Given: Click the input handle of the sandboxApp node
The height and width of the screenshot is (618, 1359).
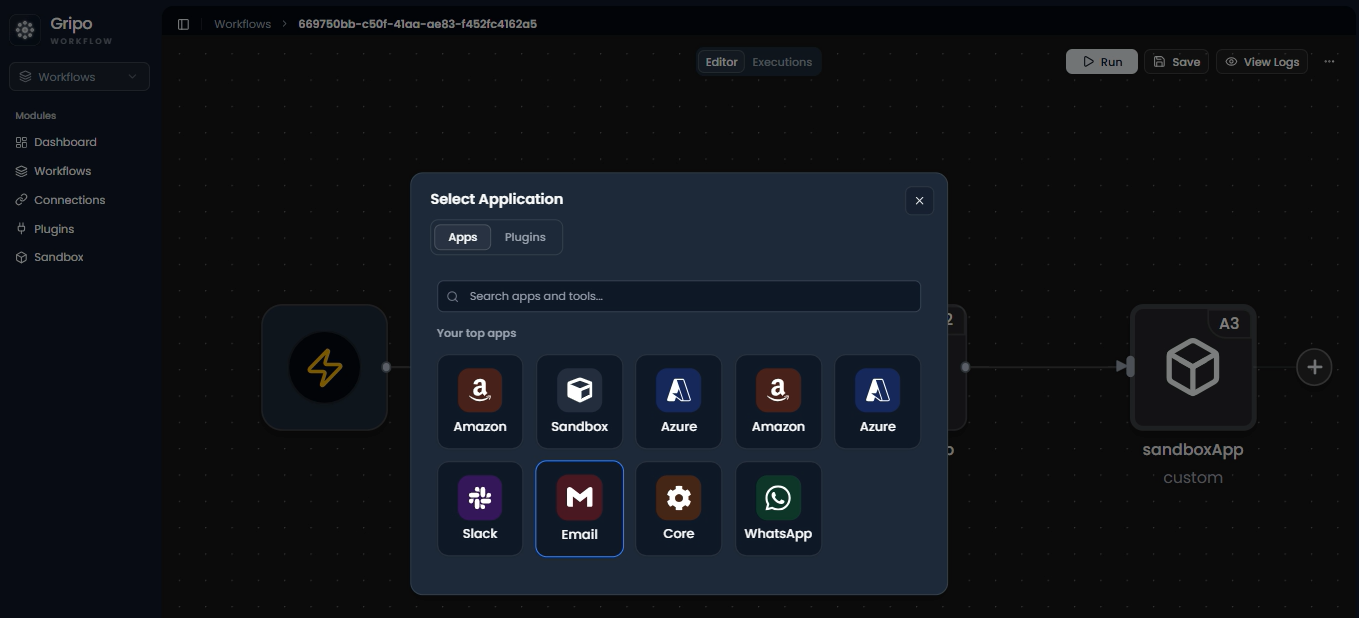Looking at the screenshot, I should (x=1130, y=367).
